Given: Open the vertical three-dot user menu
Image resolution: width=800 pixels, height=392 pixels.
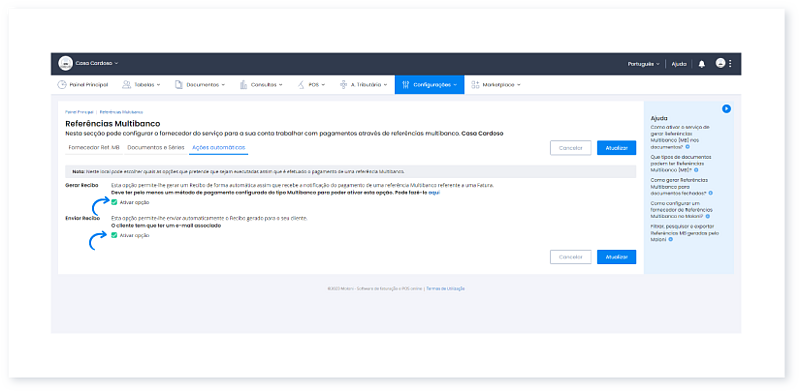Looking at the screenshot, I should (x=730, y=63).
